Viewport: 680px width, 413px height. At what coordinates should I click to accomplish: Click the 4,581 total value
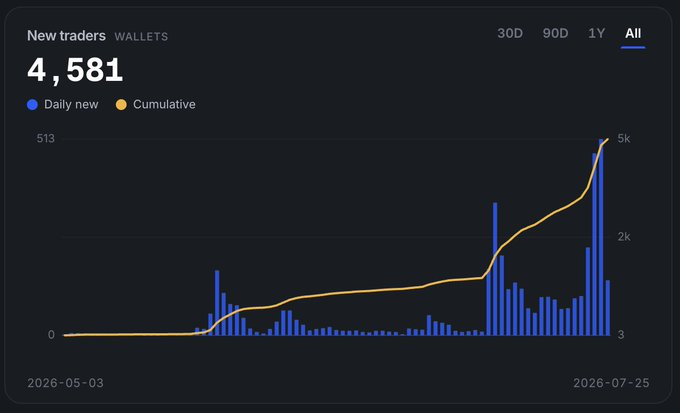click(75, 70)
